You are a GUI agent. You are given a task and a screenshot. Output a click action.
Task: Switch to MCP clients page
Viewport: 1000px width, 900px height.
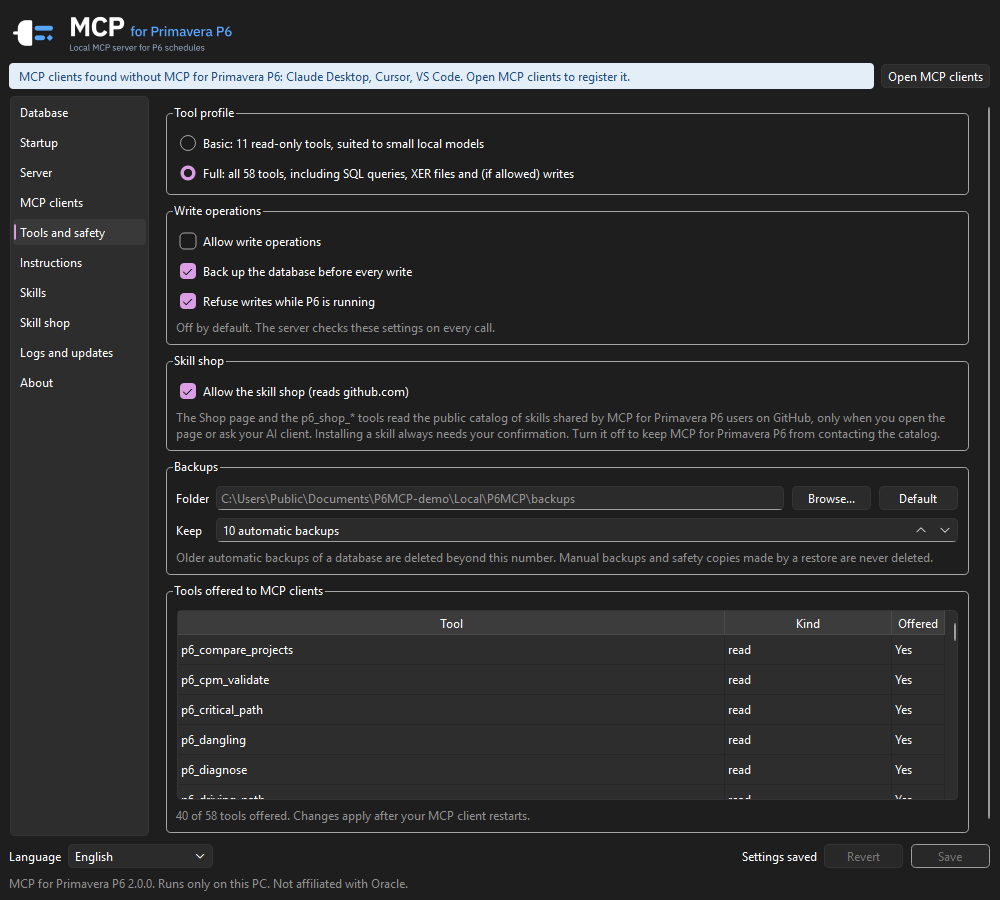79,203
